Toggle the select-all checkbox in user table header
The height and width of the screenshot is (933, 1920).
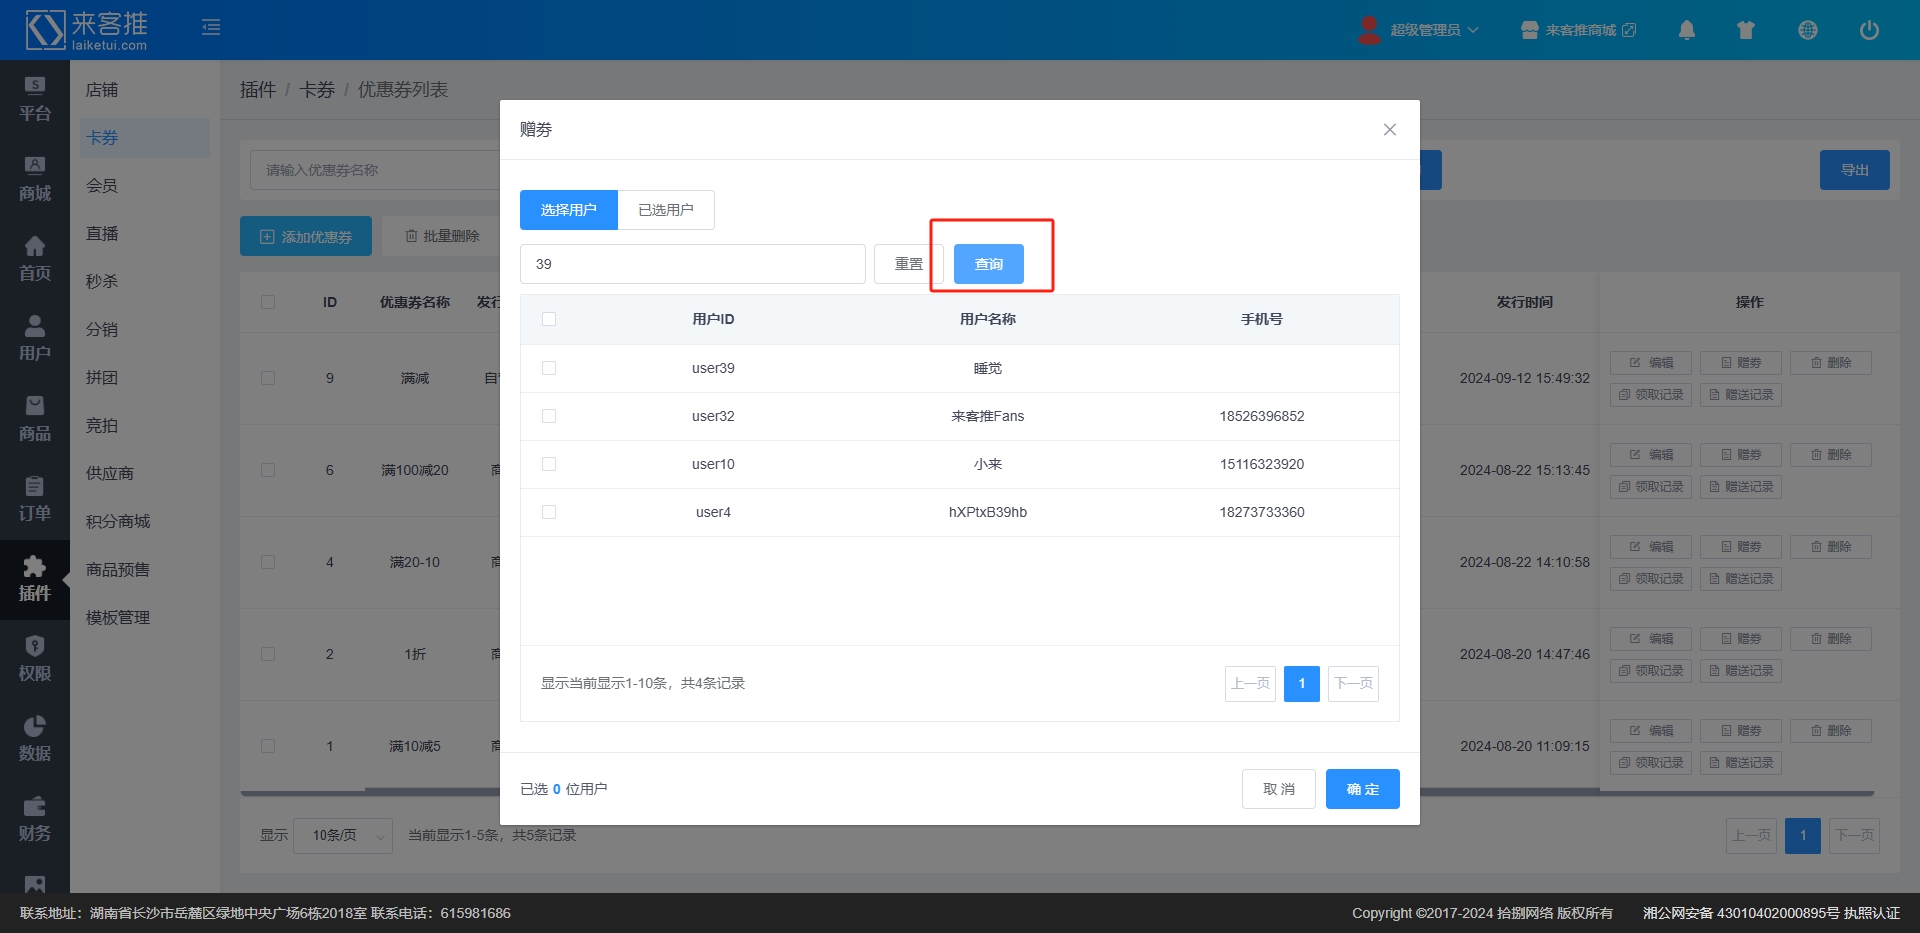tap(549, 319)
